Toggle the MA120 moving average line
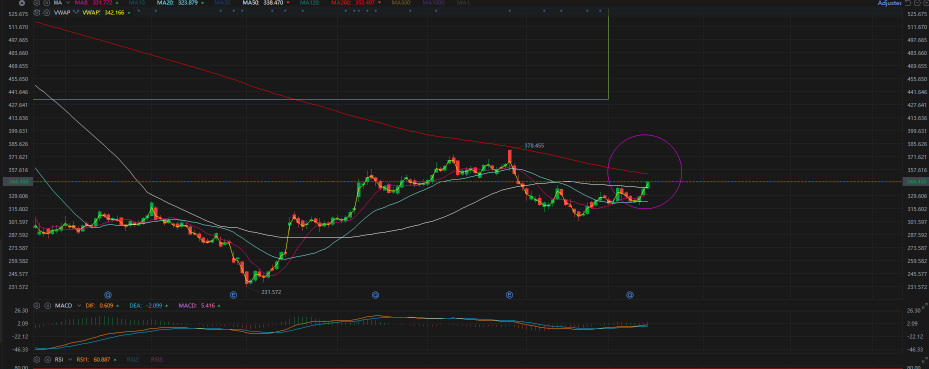Viewport: 929px width, 369px height. tap(310, 3)
